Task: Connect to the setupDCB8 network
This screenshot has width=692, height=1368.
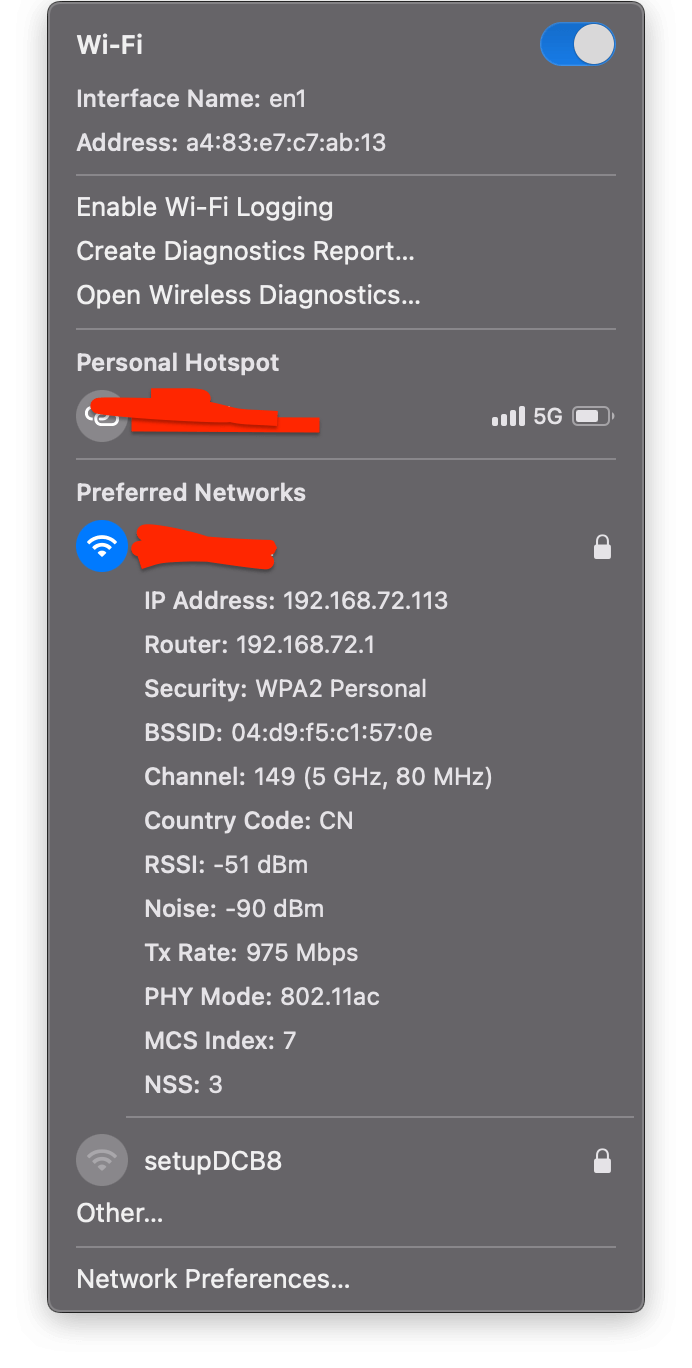Action: click(213, 1161)
